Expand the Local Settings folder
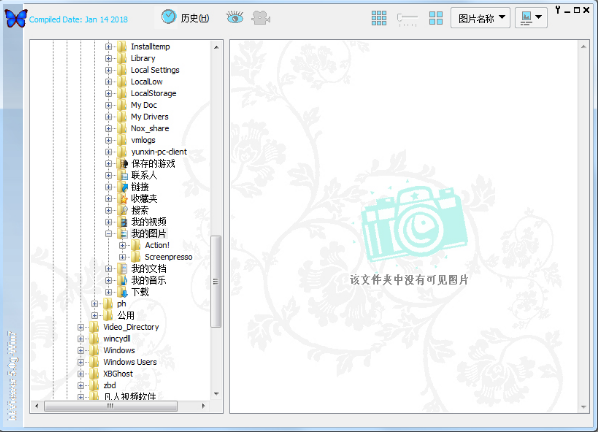599x434 pixels. [108, 70]
